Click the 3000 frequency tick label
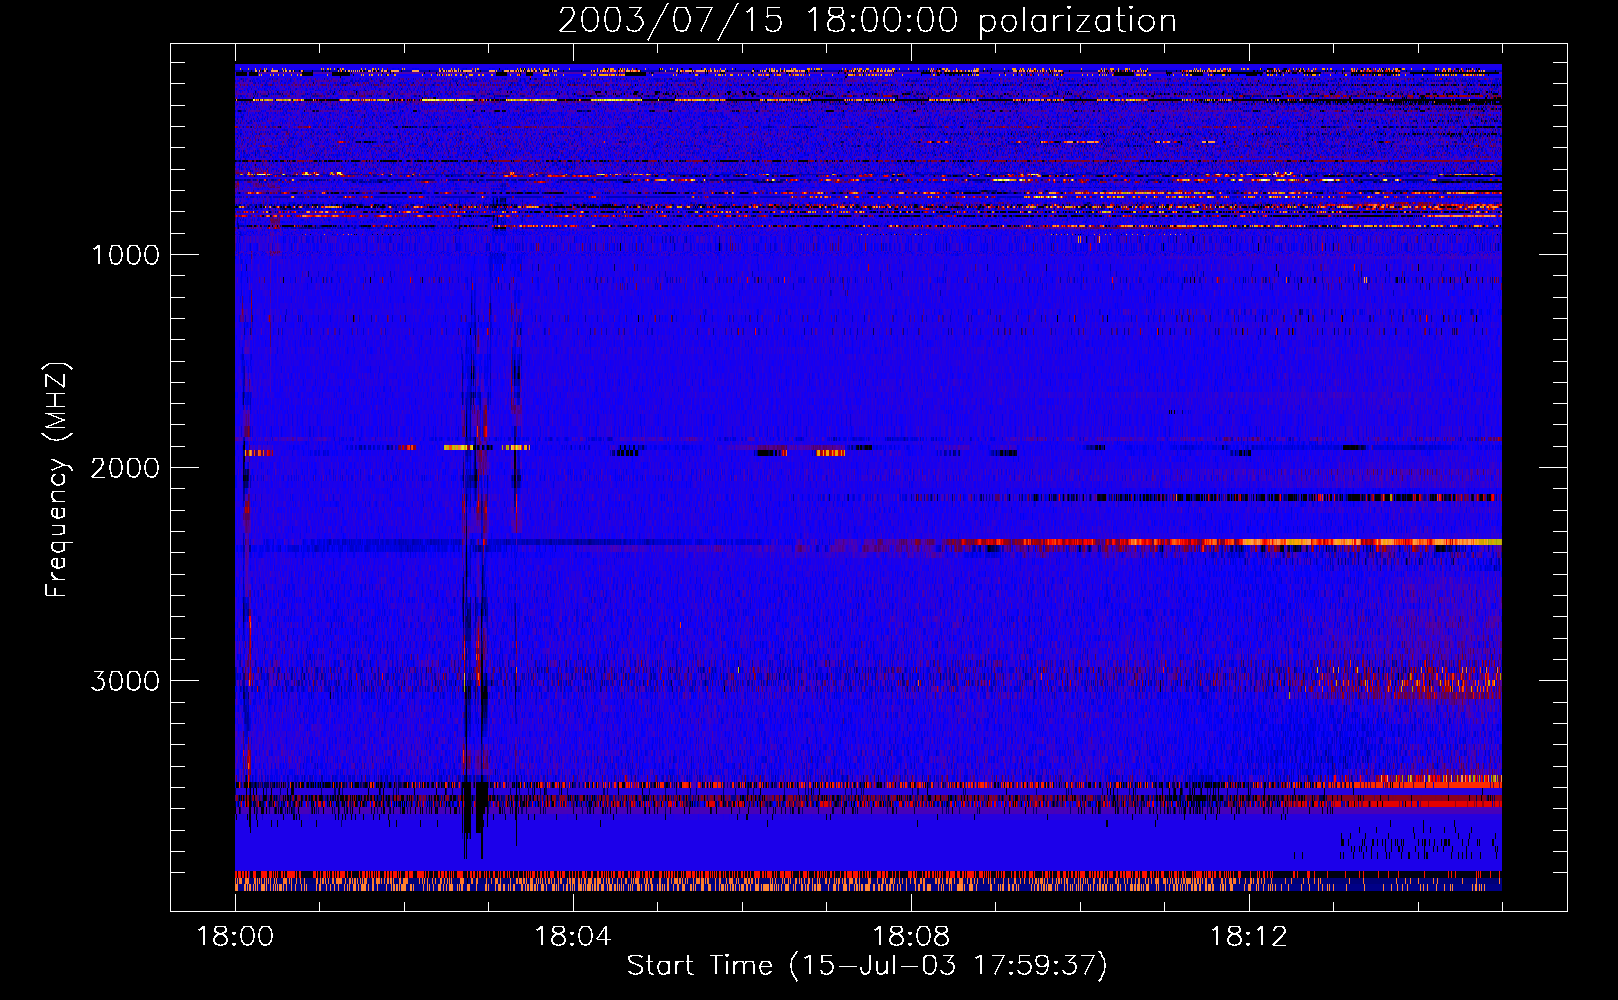 coord(125,681)
